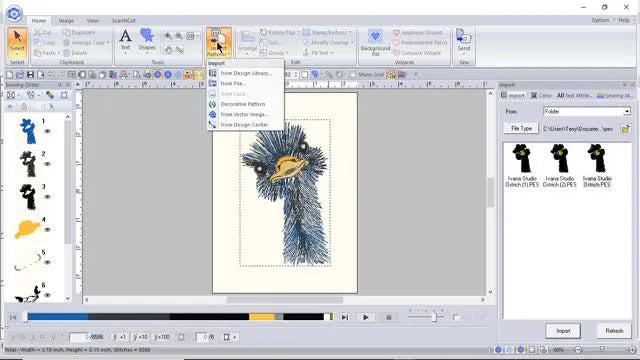The image size is (640, 360).
Task: Stop the stitch simulation
Action: tap(389, 317)
